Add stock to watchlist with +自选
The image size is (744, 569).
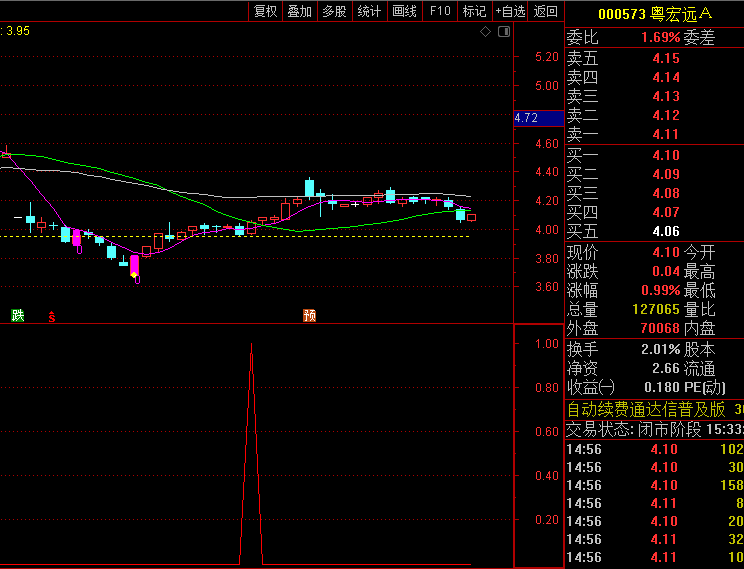click(510, 11)
